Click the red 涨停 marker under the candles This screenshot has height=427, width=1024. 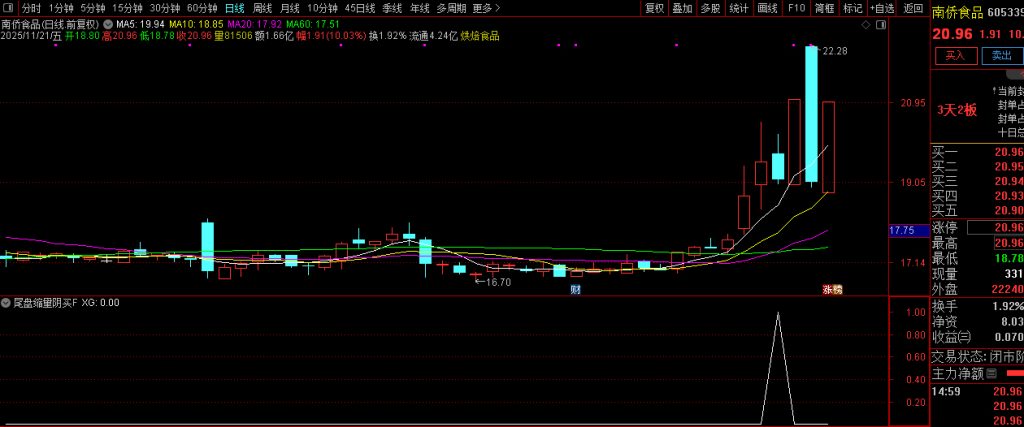point(832,290)
